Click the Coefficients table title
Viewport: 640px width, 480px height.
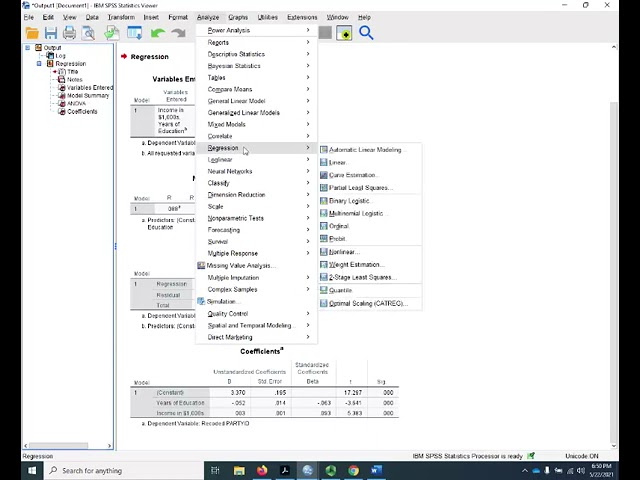click(x=262, y=351)
